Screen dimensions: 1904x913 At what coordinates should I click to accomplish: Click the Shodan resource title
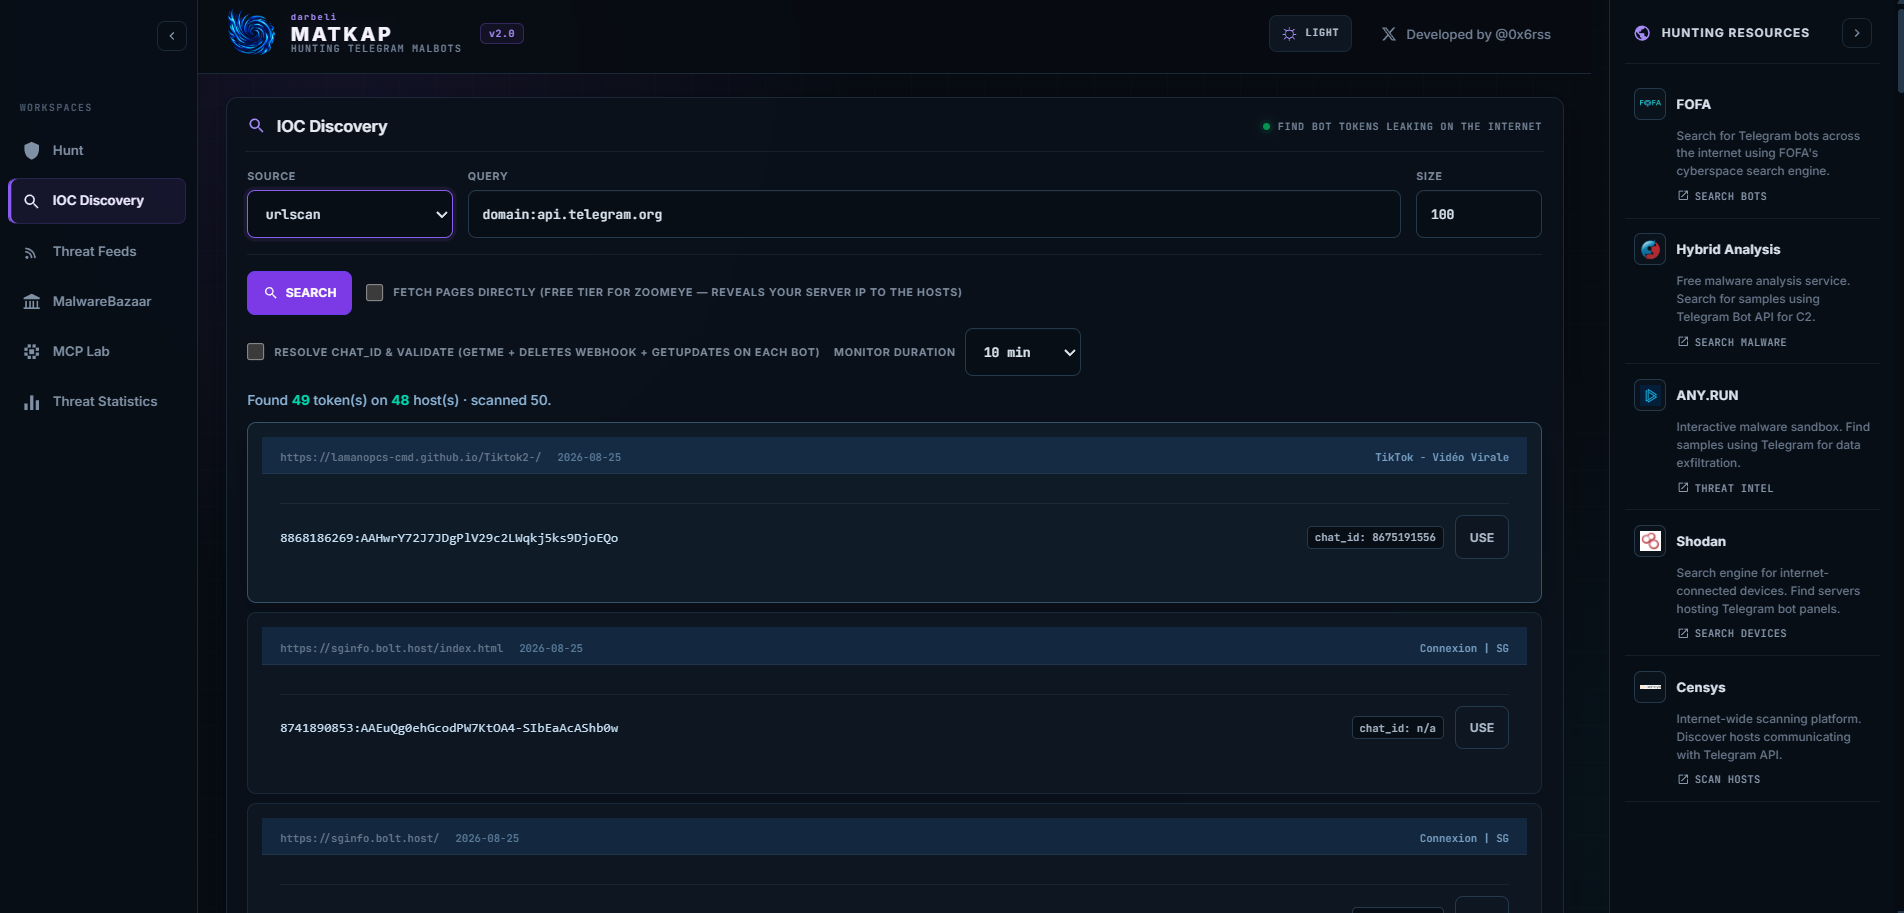tap(1701, 542)
